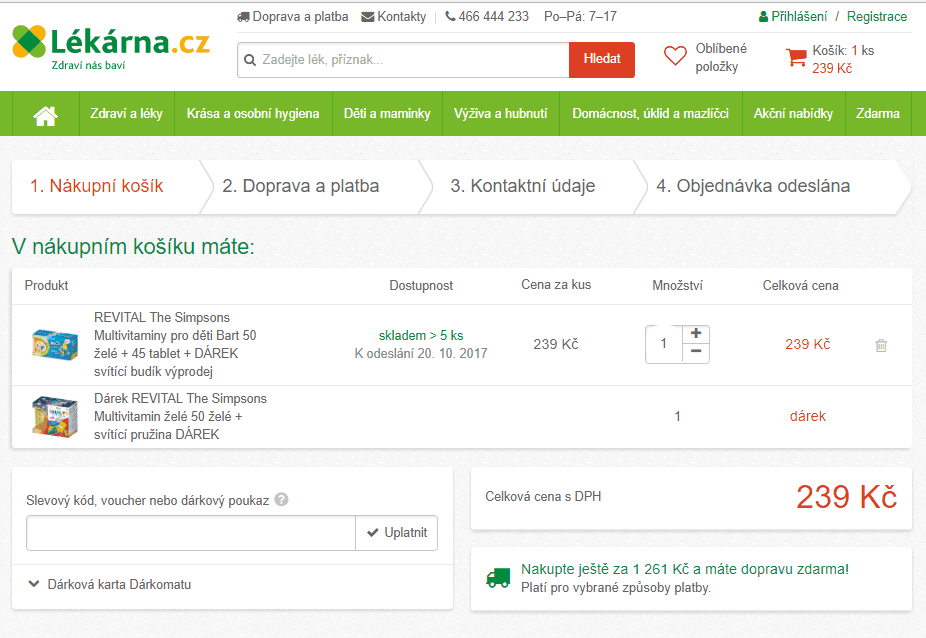Open the Registrace link
The height and width of the screenshot is (638, 926).
pos(876,17)
